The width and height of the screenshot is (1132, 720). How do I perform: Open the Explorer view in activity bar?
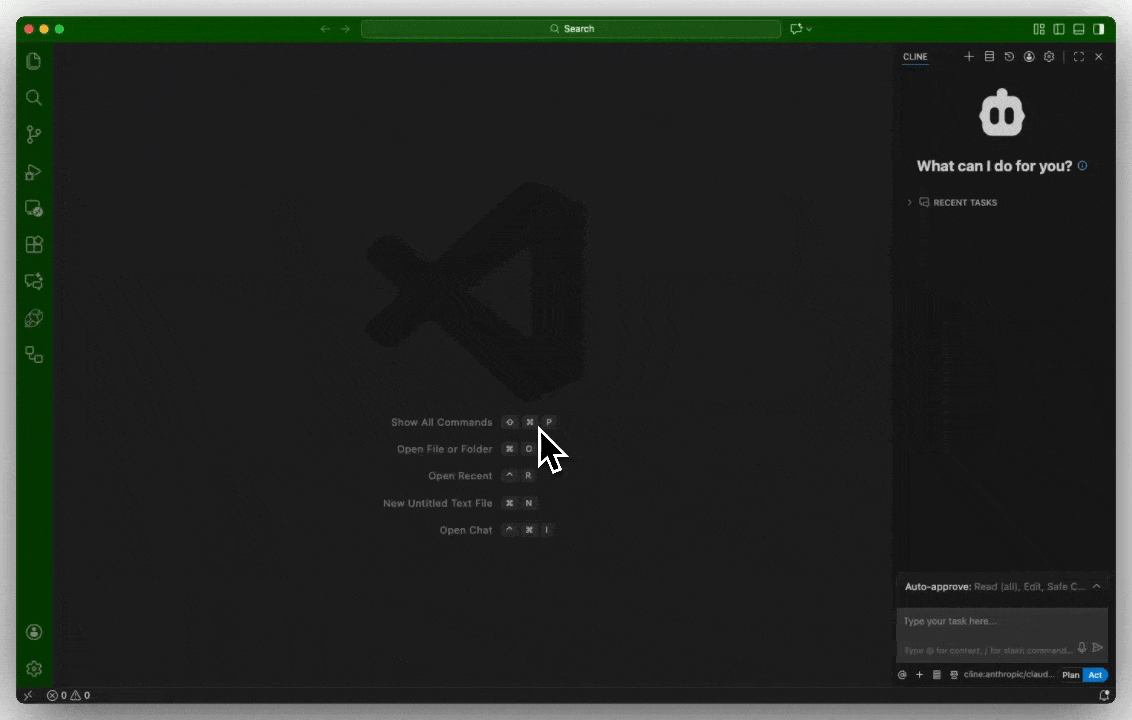pyautogui.click(x=33, y=61)
